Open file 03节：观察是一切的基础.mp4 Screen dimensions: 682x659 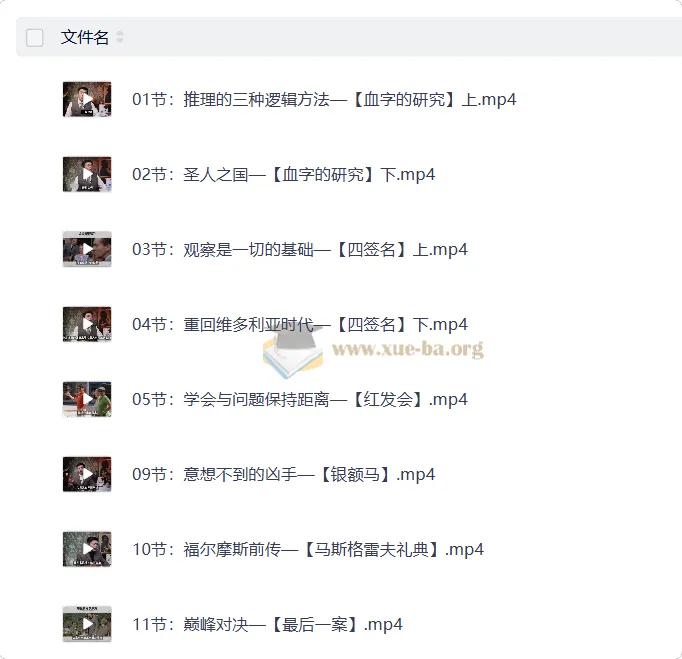pyautogui.click(x=300, y=249)
